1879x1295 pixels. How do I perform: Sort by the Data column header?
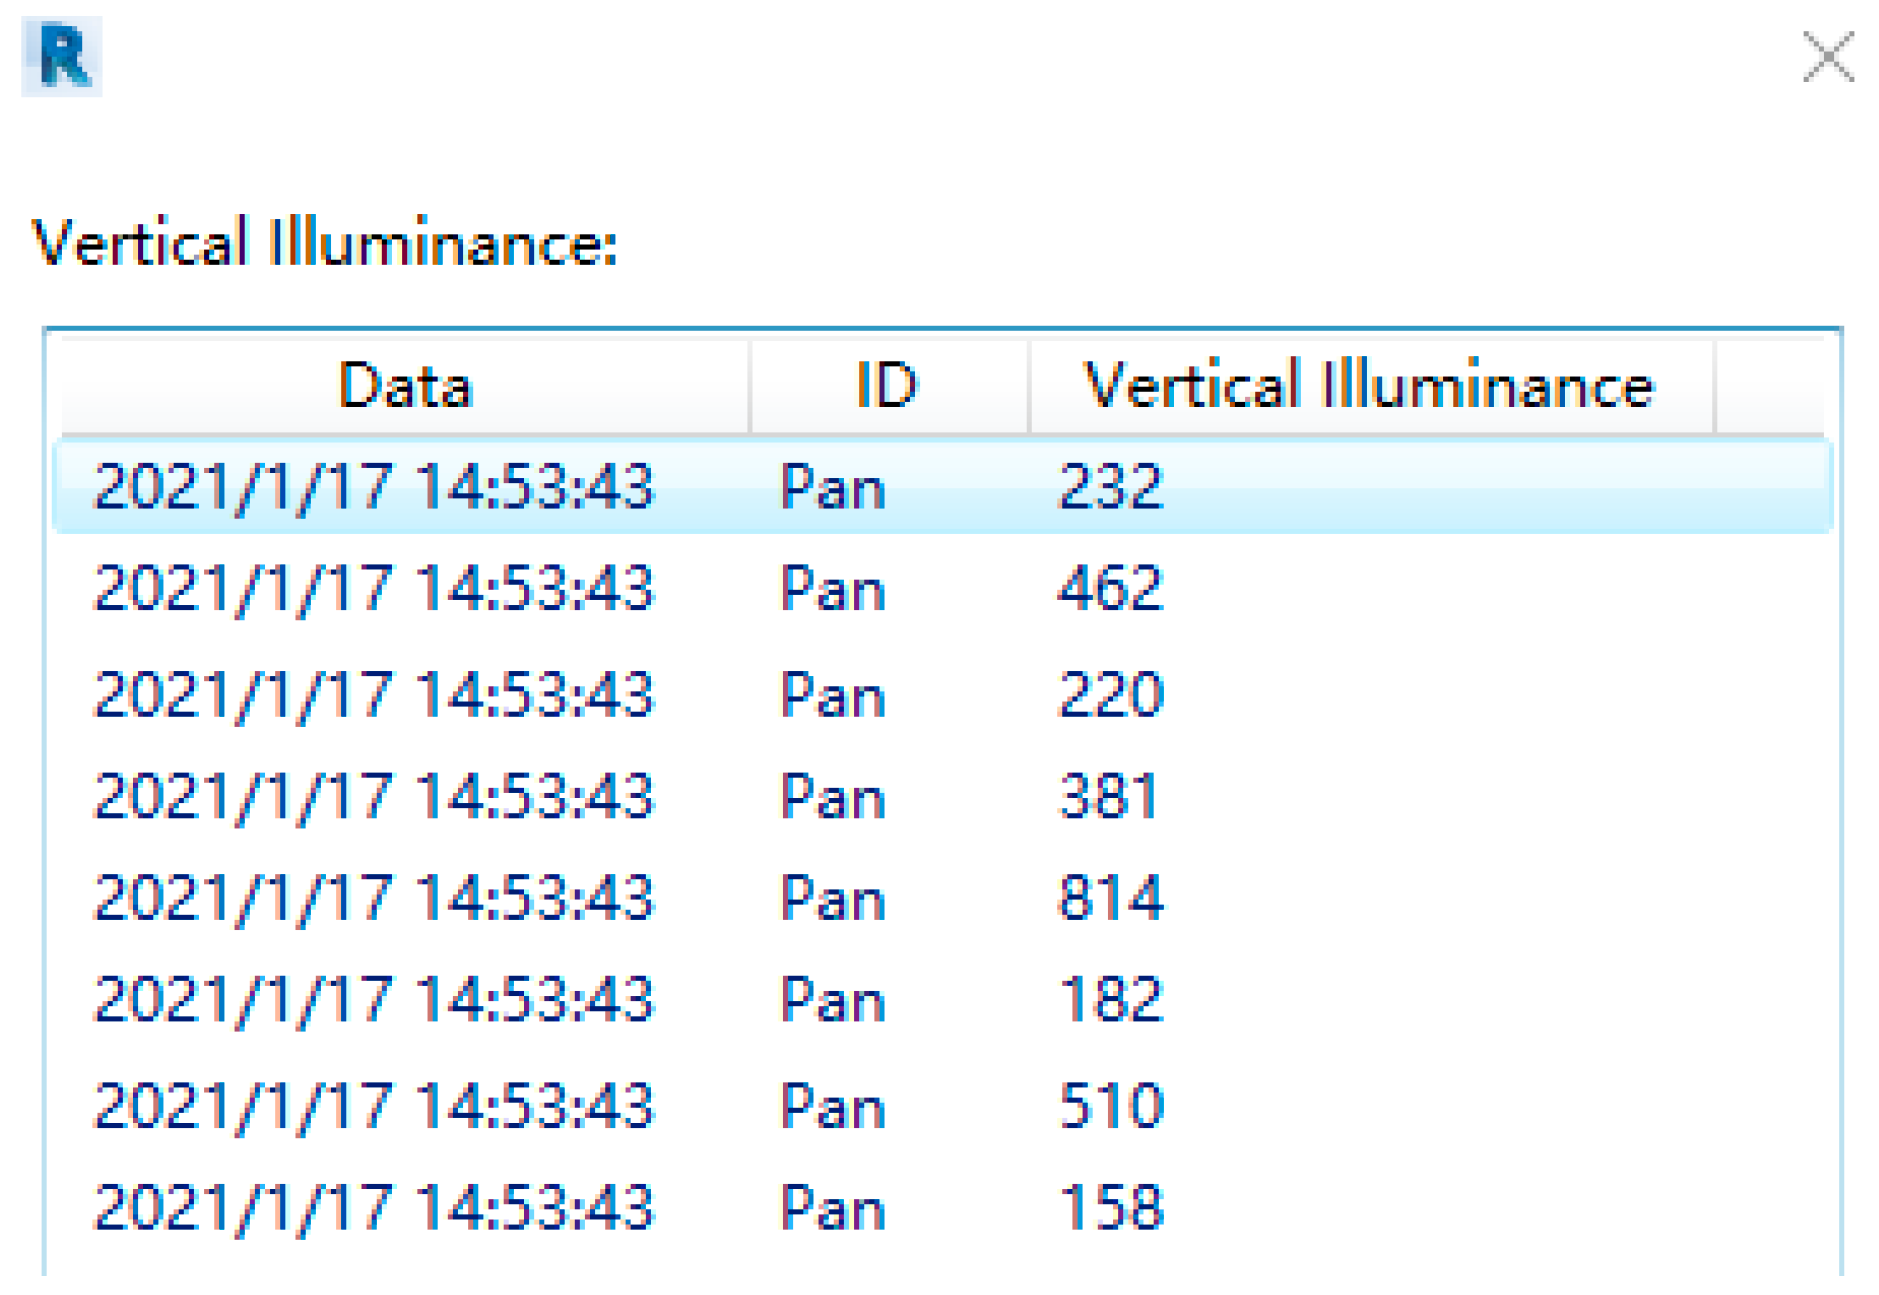(405, 386)
